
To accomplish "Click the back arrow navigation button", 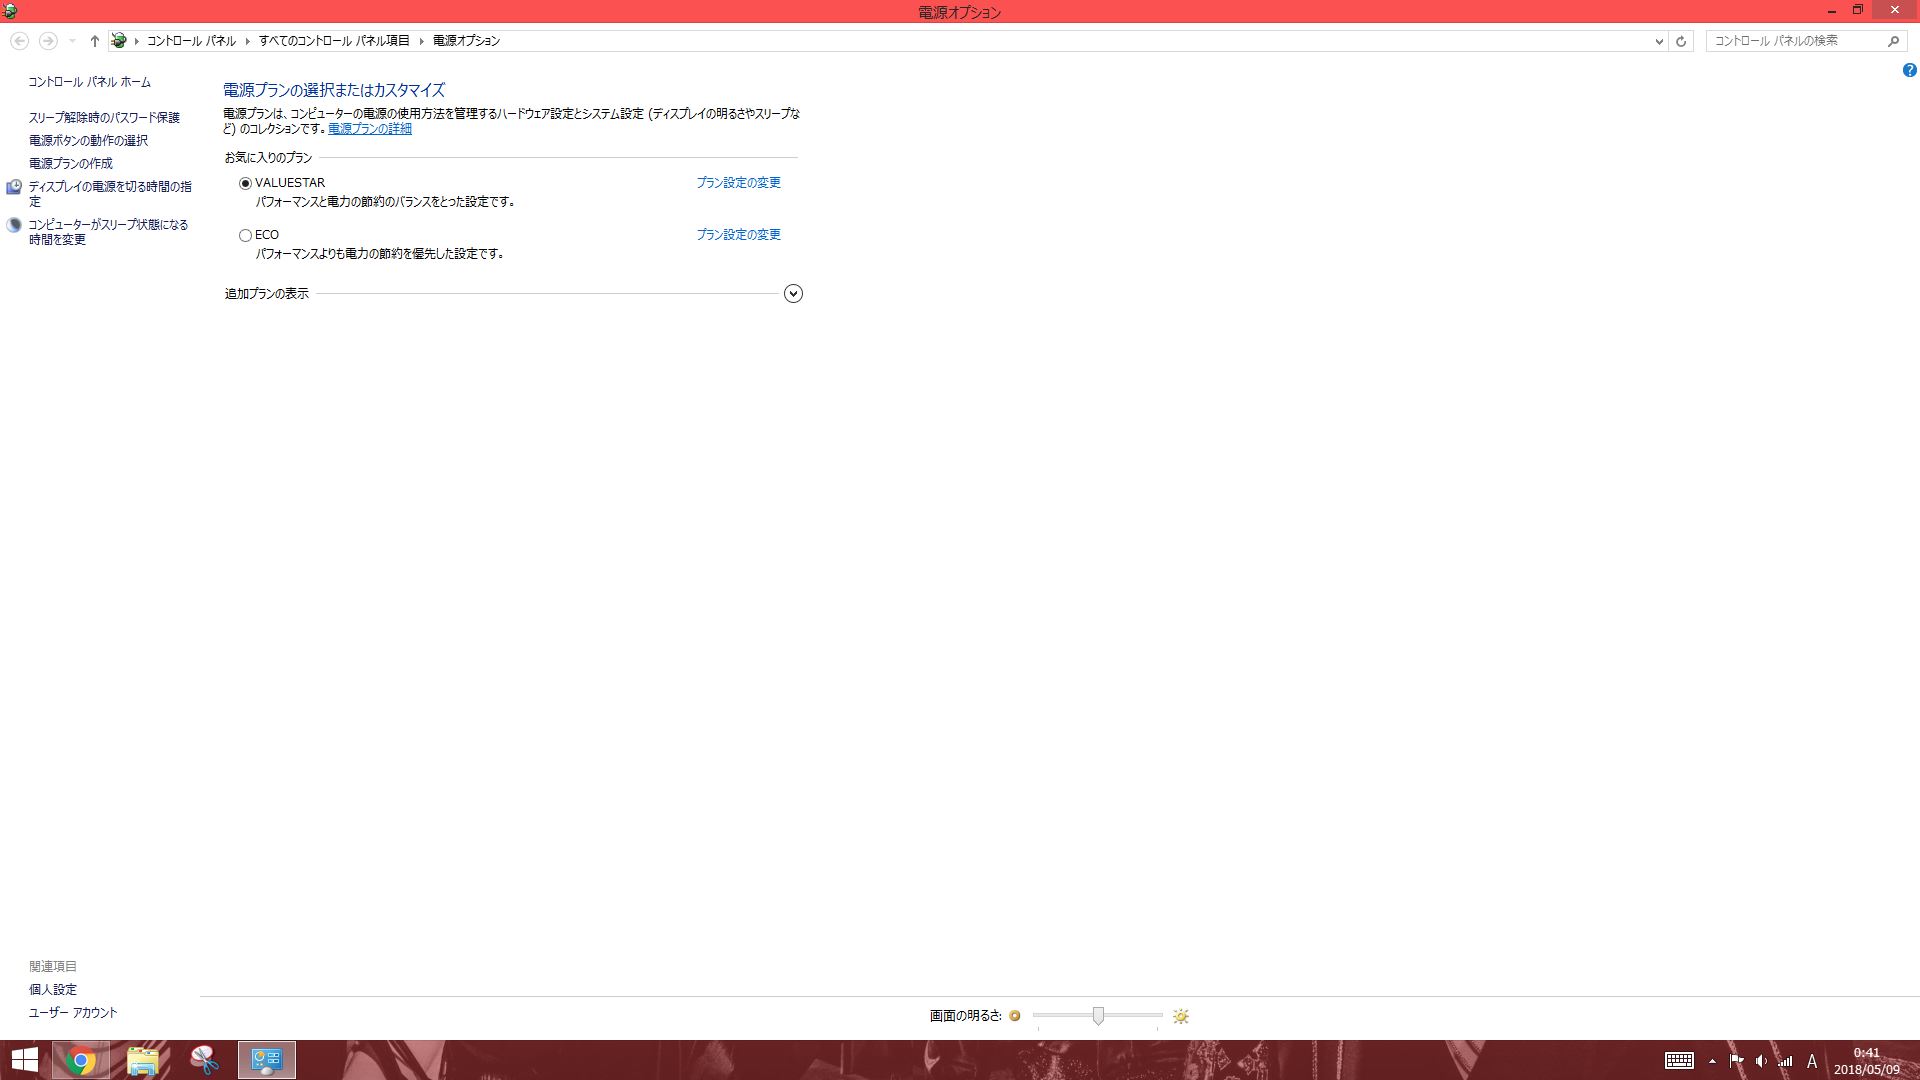I will (19, 41).
